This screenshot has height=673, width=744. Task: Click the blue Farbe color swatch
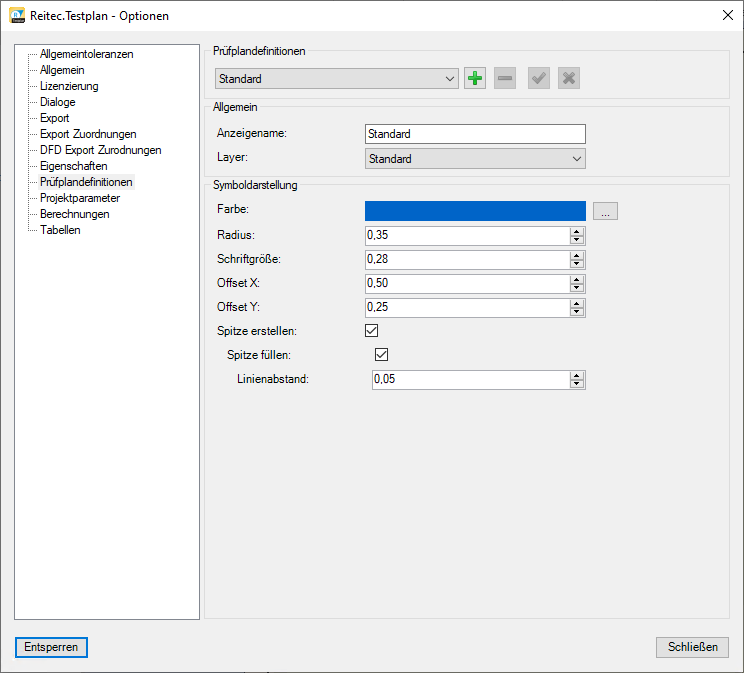pyautogui.click(x=475, y=210)
